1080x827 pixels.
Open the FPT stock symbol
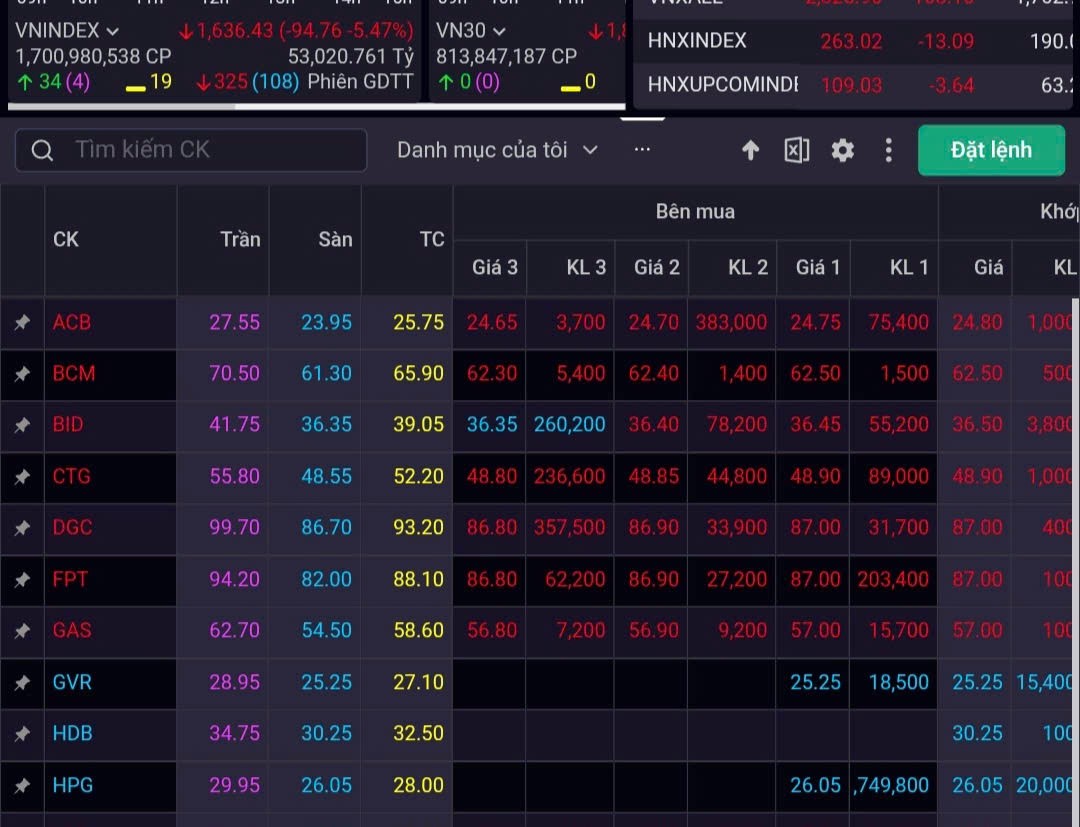[x=70, y=580]
